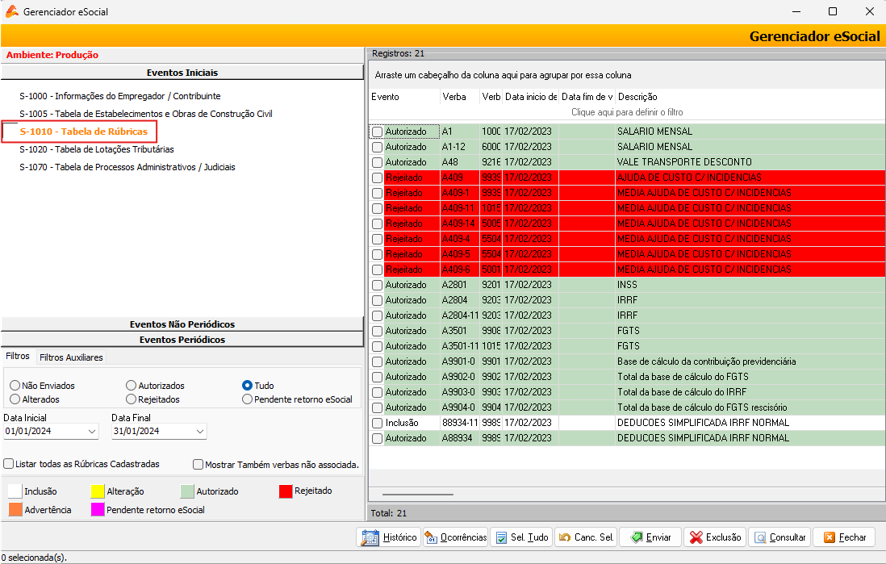The image size is (886, 564).
Task: Click the white Inclusão legend swatch
Action: 15,492
